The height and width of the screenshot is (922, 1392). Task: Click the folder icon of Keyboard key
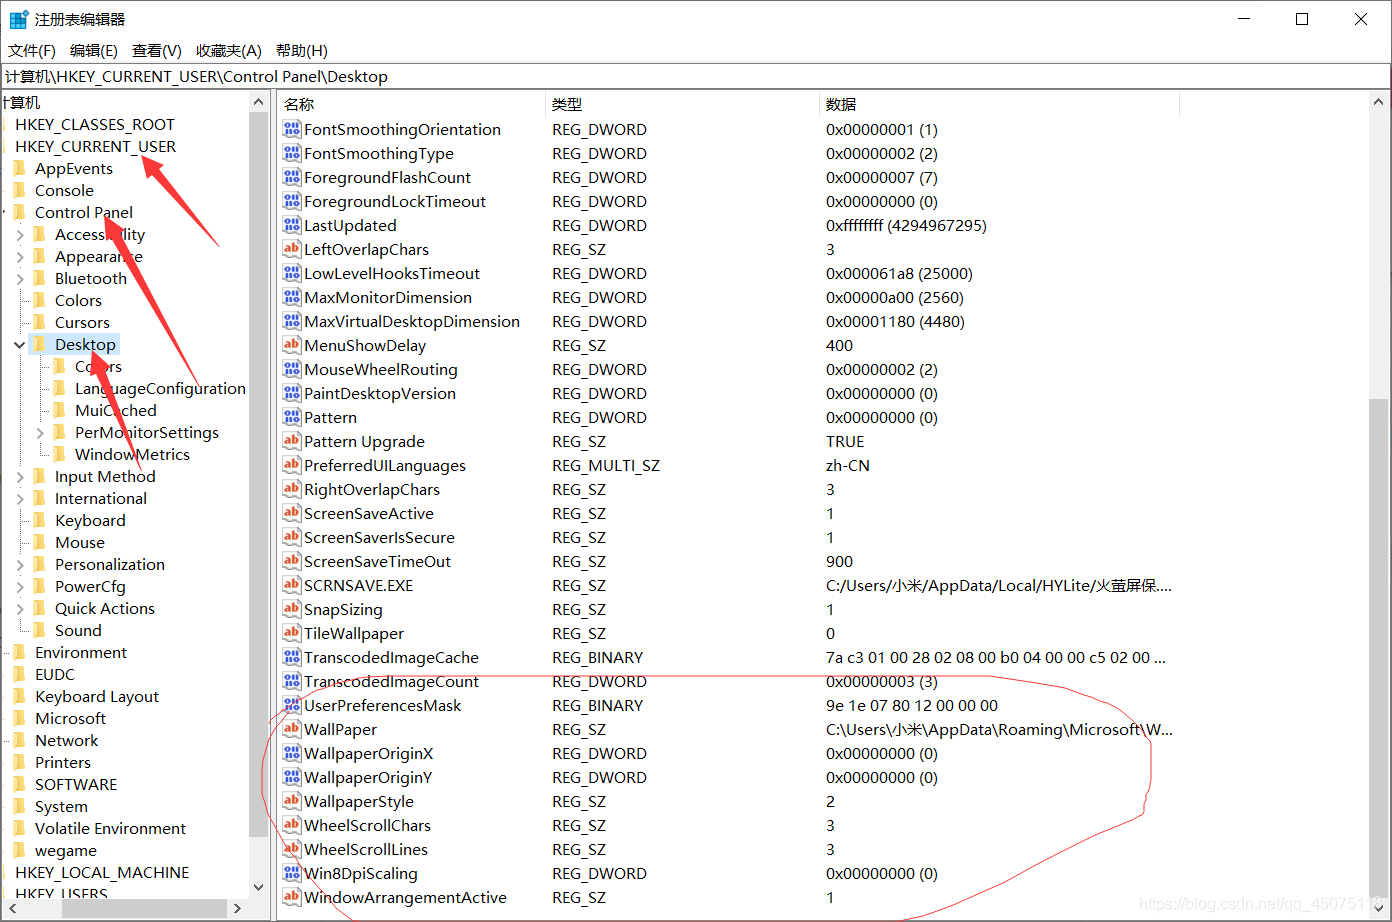40,520
